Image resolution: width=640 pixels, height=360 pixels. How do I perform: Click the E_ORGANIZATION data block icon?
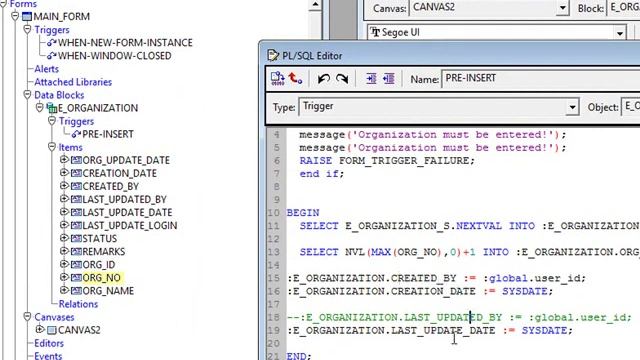51,108
